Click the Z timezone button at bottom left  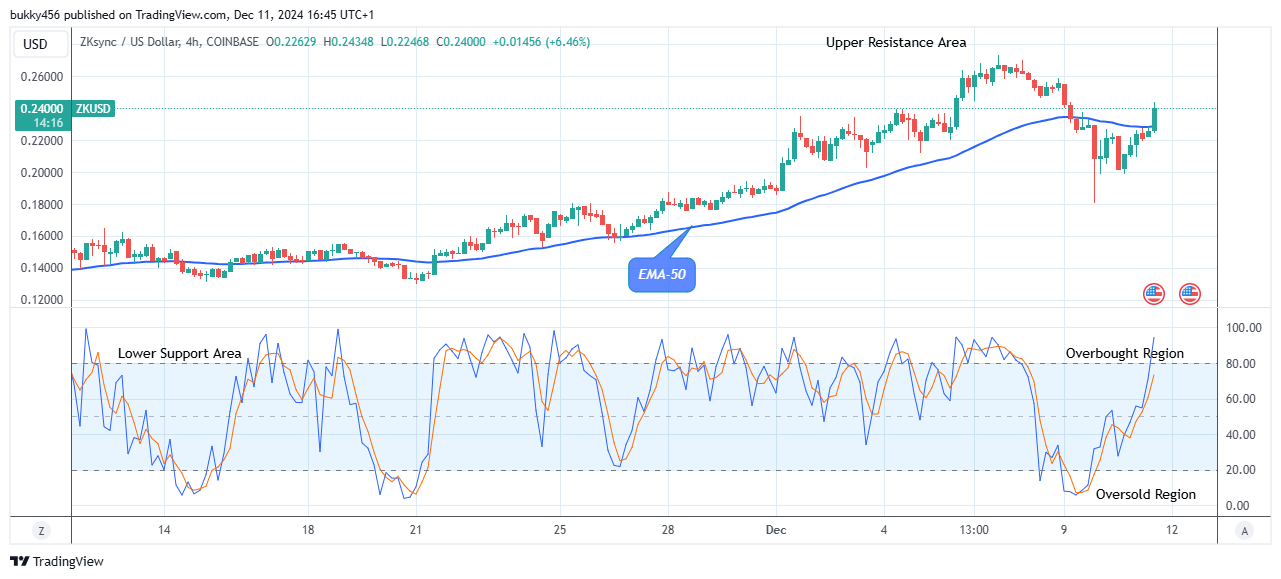(x=42, y=530)
